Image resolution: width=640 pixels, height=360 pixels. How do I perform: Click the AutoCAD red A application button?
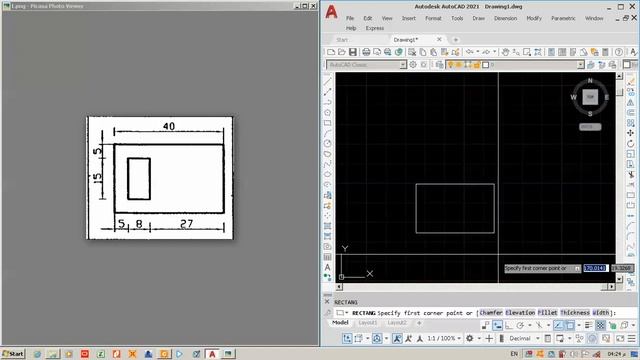[331, 12]
